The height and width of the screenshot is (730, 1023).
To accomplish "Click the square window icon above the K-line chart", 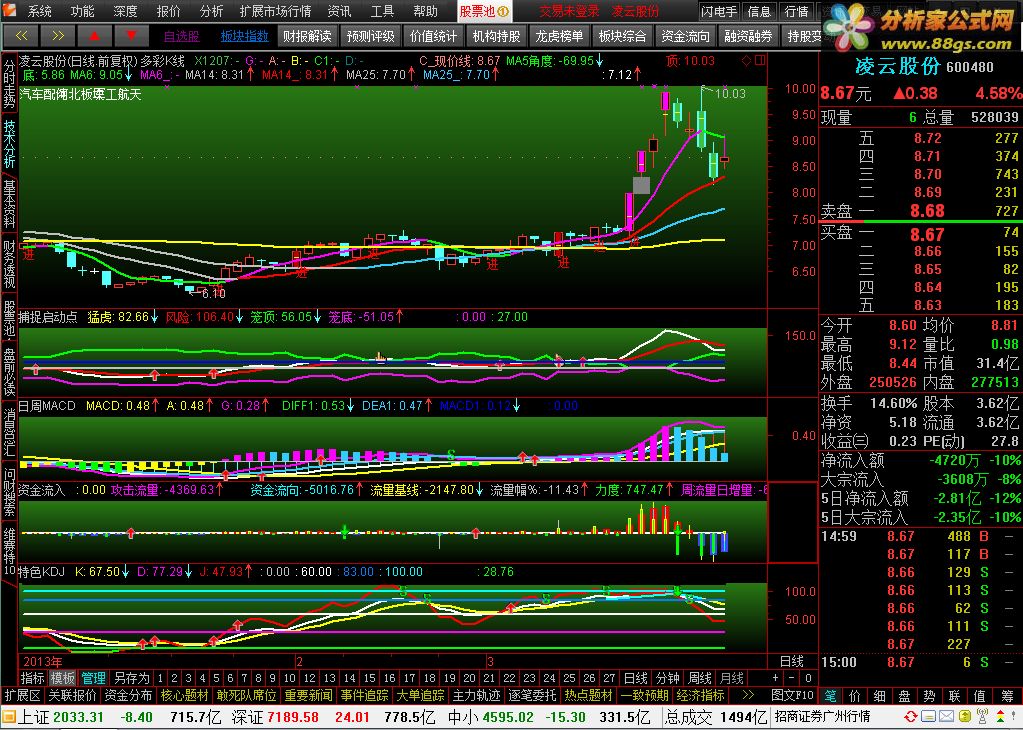I will 760,61.
